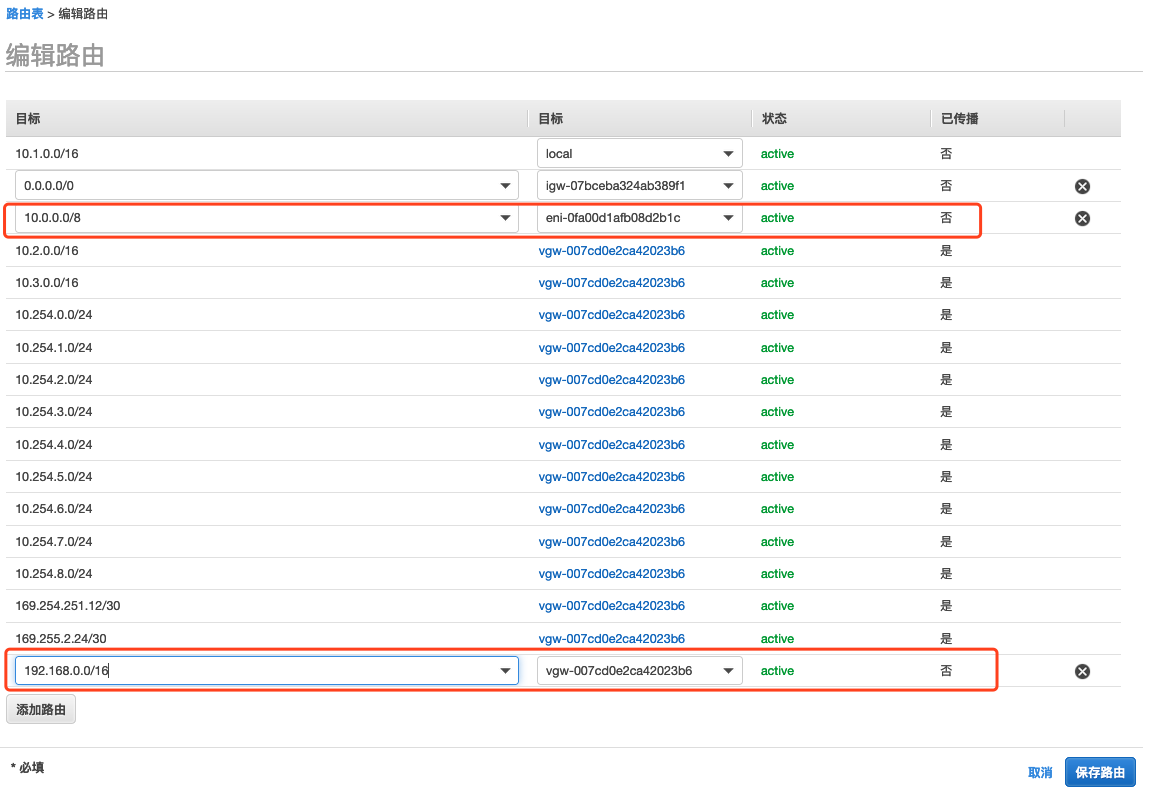Click active status of 192.168.0.0/16 row
1149x793 pixels.
[x=777, y=671]
